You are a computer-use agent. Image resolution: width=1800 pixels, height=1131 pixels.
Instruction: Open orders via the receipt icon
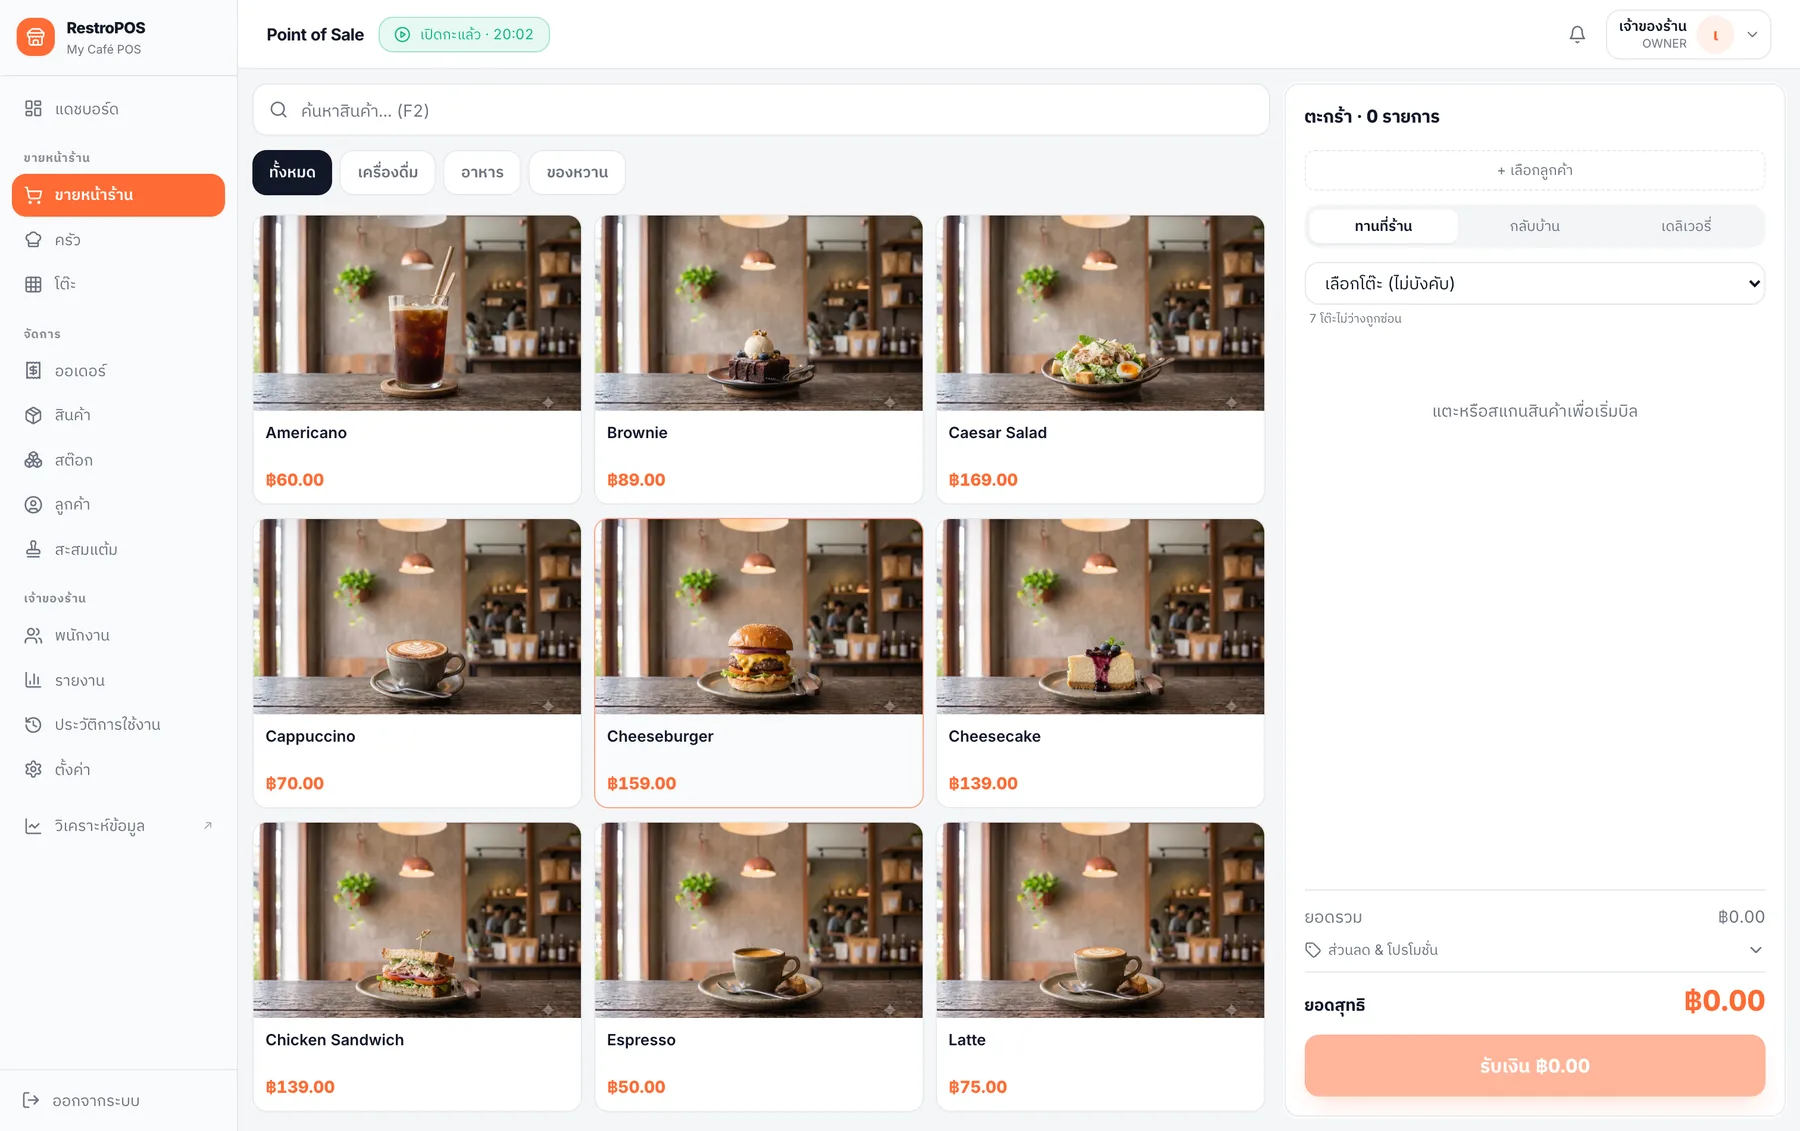coord(33,371)
